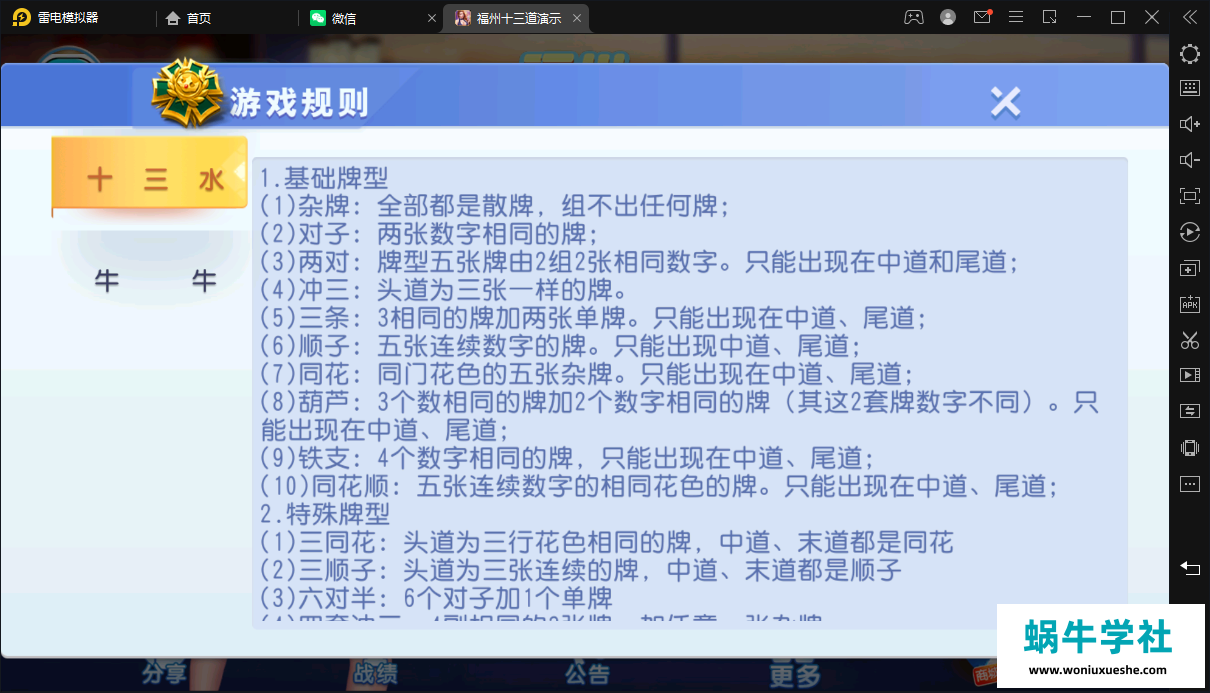Collapse the sidebar with double-chevron icon
This screenshot has width=1210, height=693.
[1189, 16]
